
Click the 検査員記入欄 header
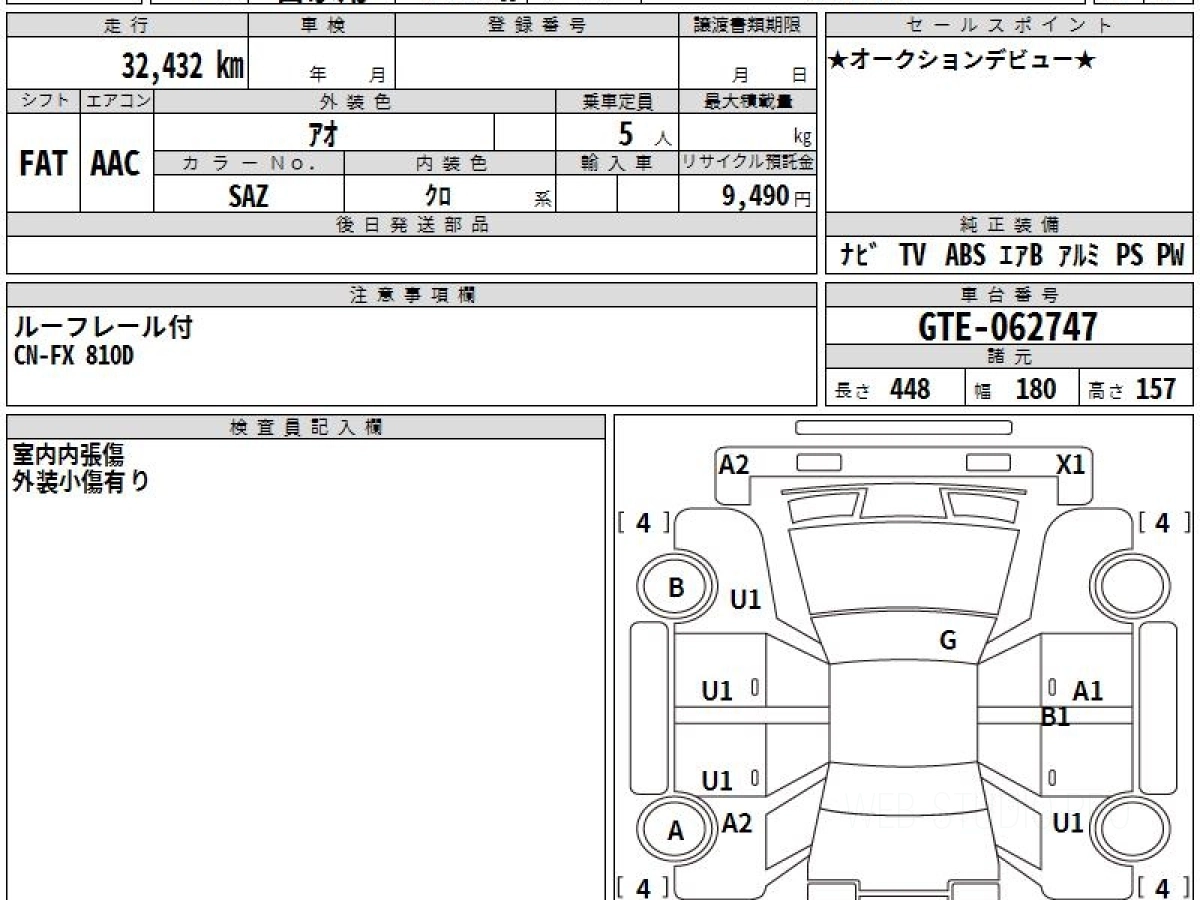point(305,427)
